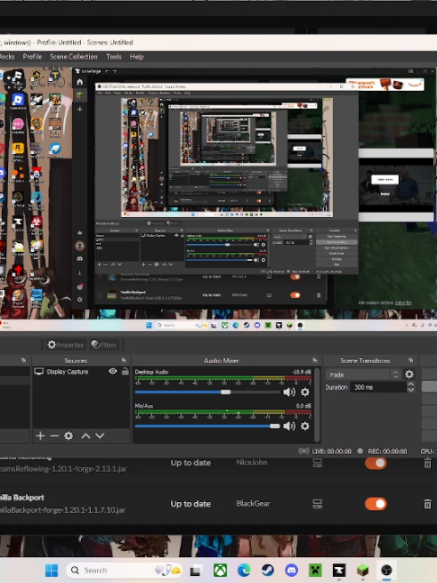The image size is (437, 583).
Task: Open source properties gear in Sources toolbar
Action: pos(68,436)
